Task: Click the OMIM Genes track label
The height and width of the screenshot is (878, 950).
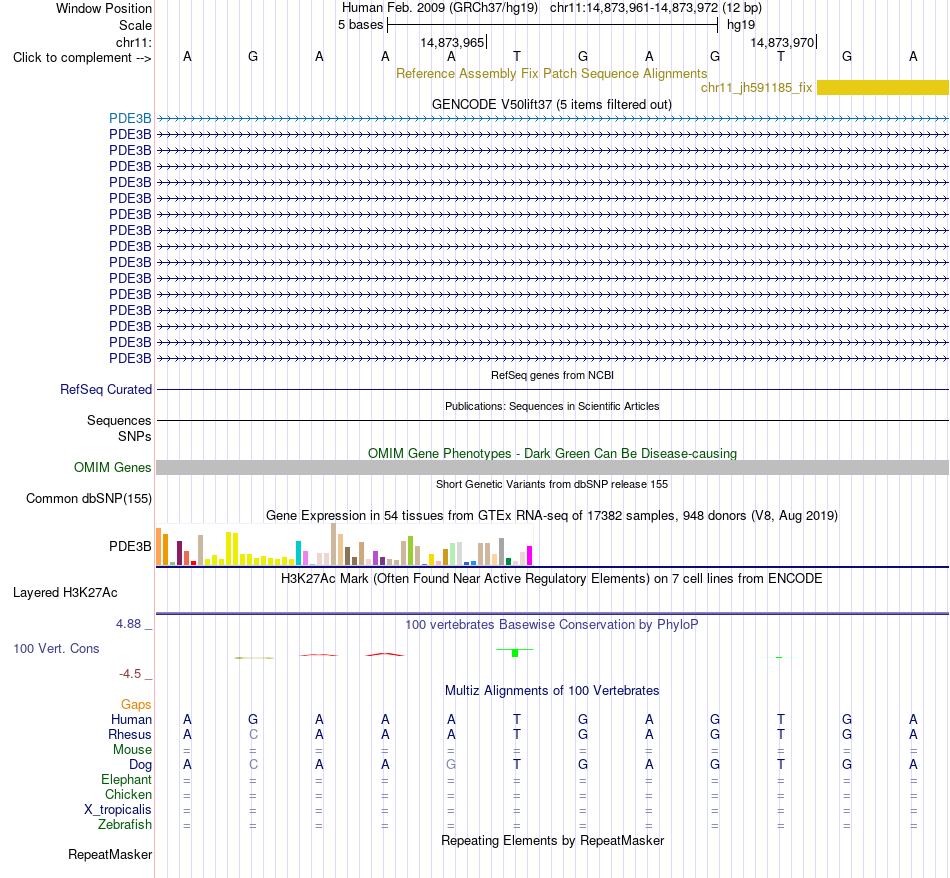Action: pos(112,467)
